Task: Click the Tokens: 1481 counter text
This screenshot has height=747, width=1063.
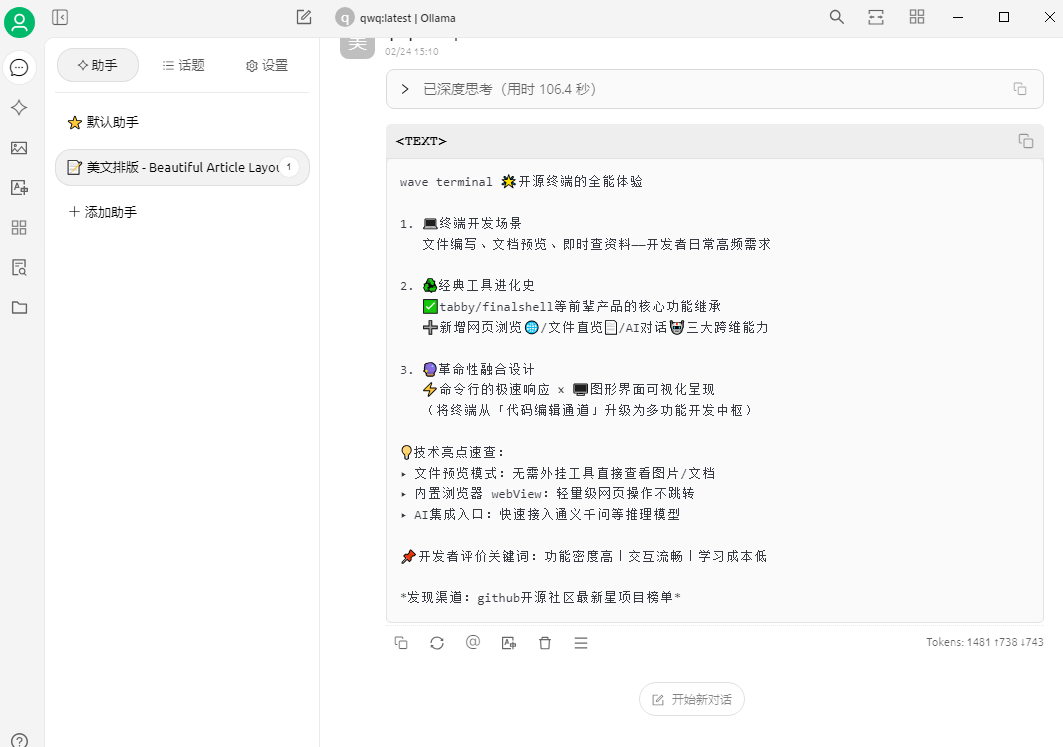Action: (984, 642)
